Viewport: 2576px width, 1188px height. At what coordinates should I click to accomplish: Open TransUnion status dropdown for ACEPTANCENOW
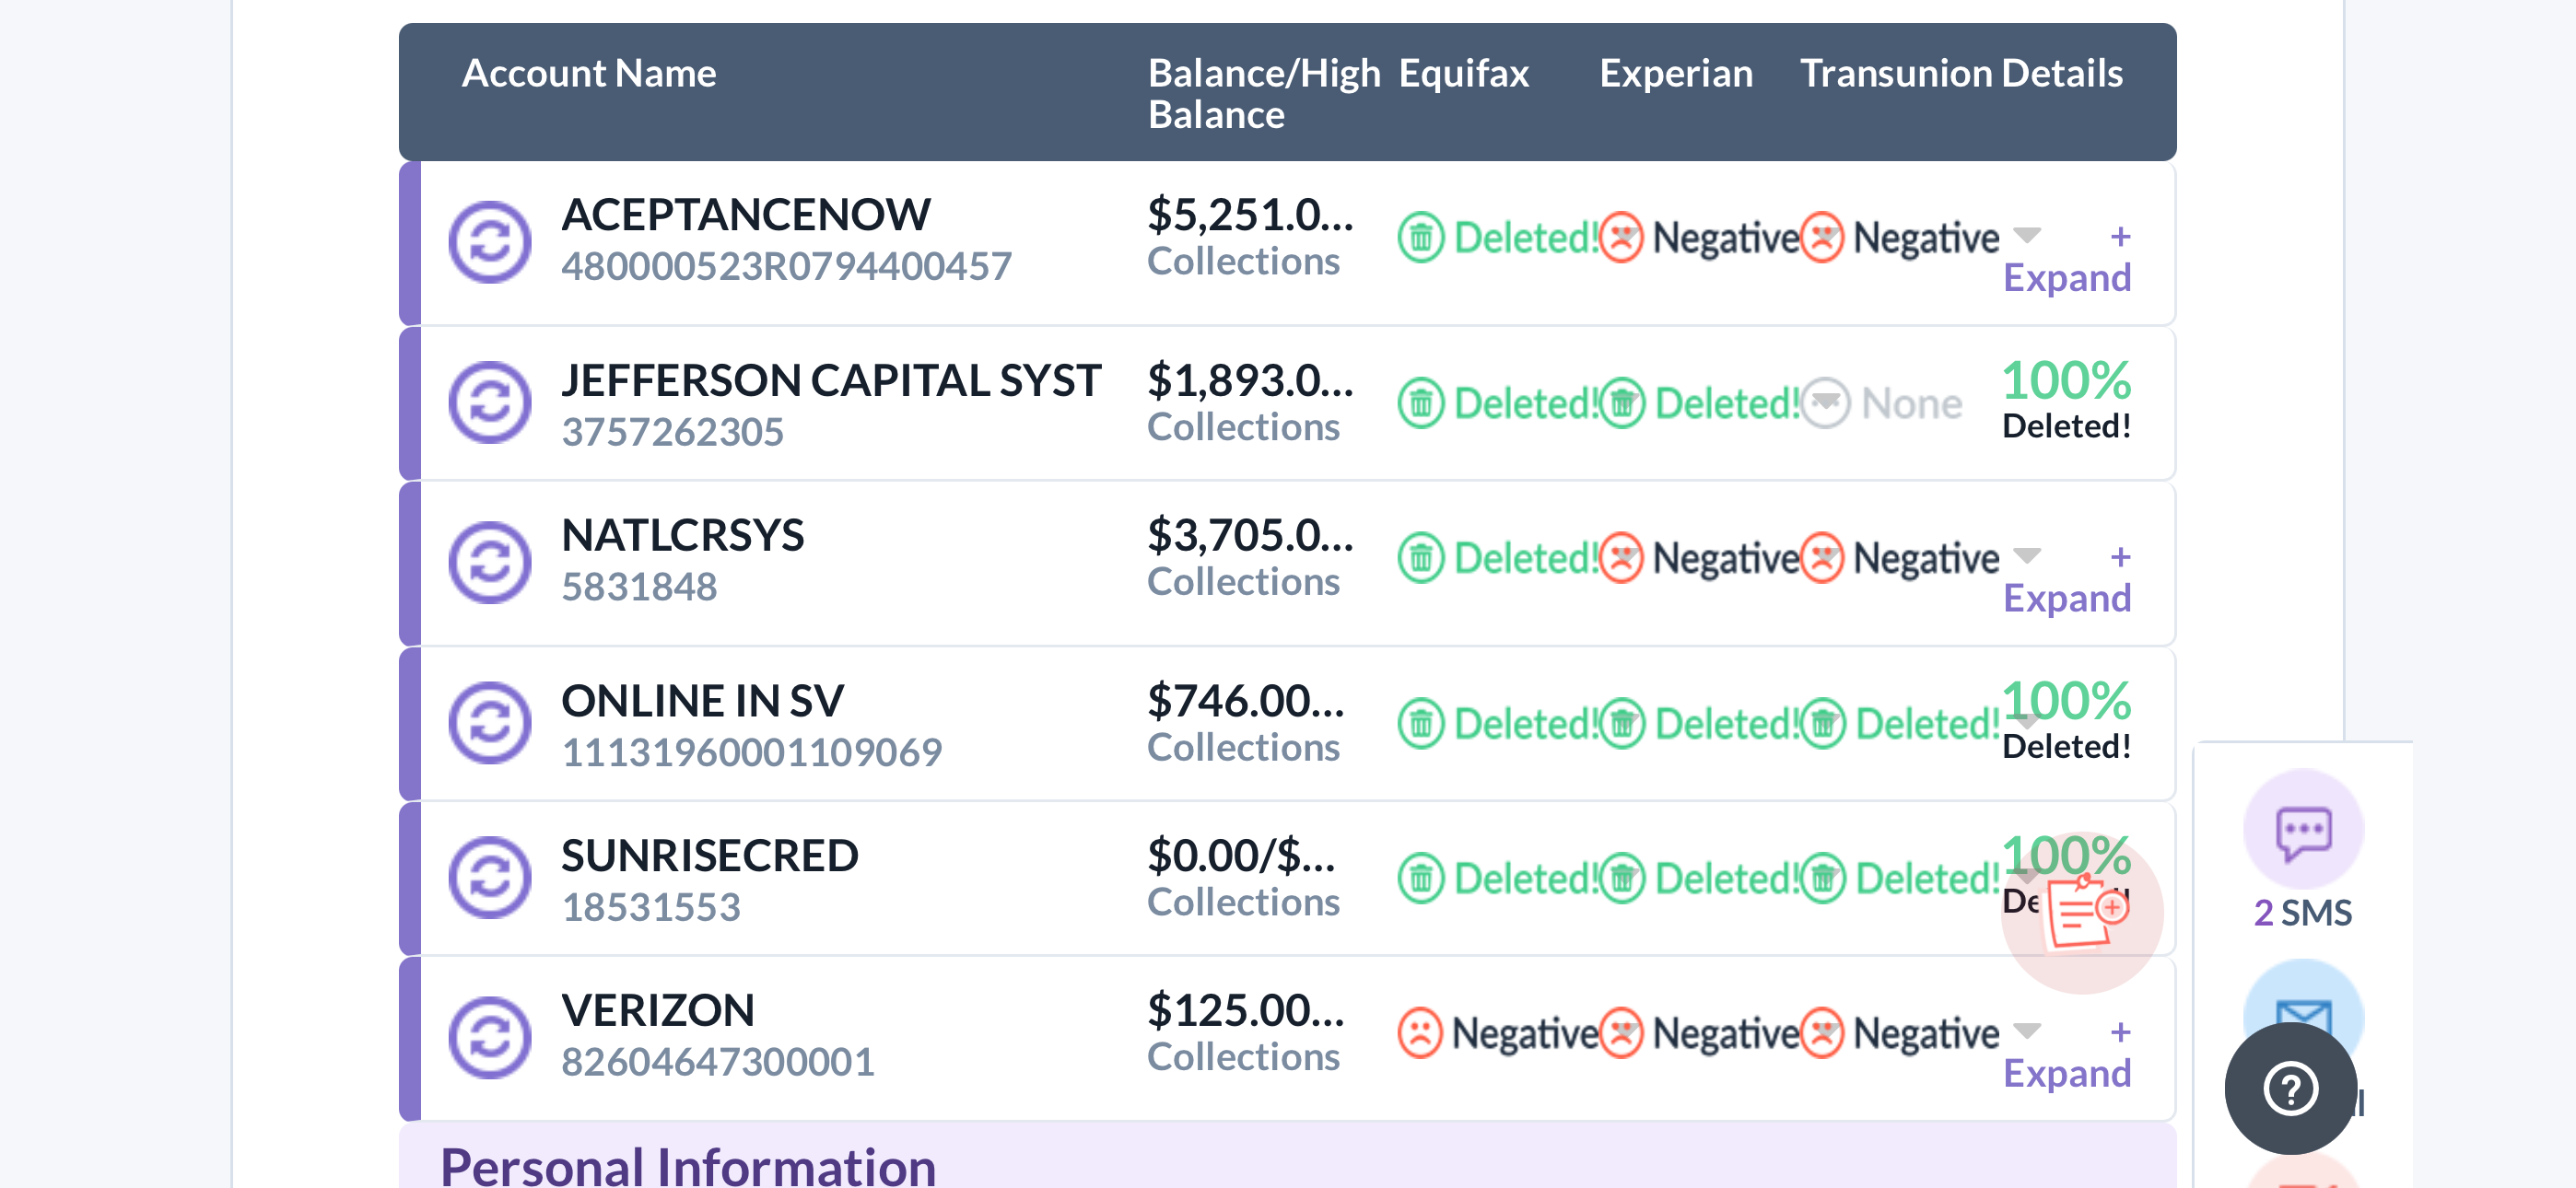click(2027, 236)
